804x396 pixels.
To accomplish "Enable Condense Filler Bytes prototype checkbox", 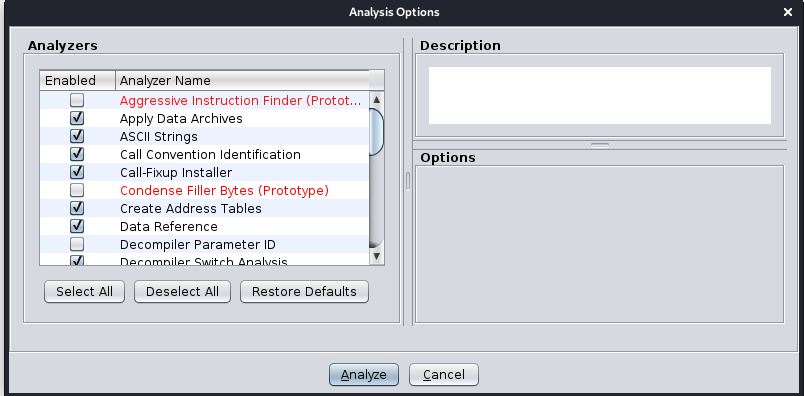I will 77,190.
